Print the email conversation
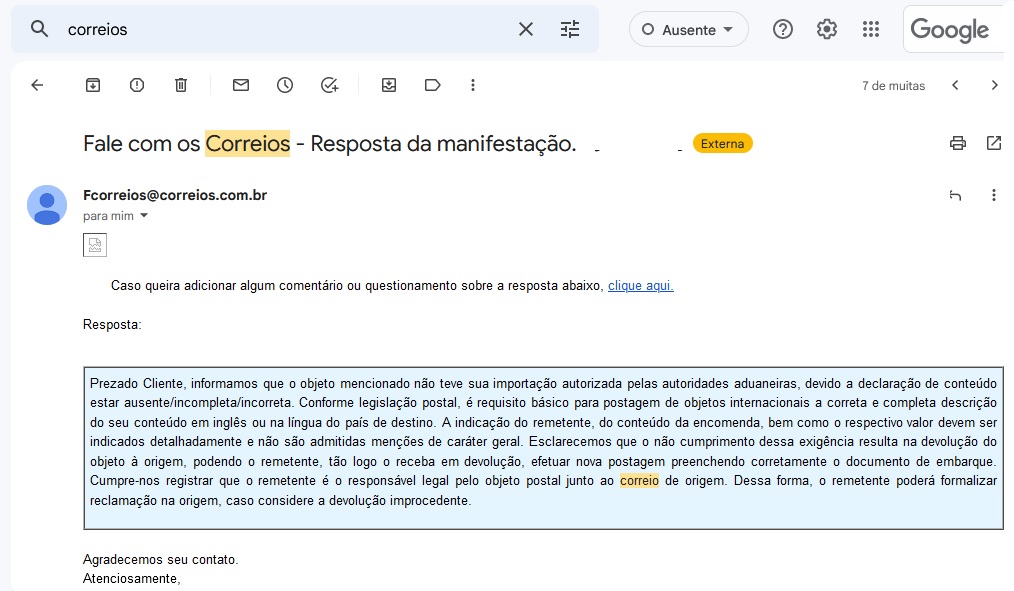 pyautogui.click(x=958, y=144)
